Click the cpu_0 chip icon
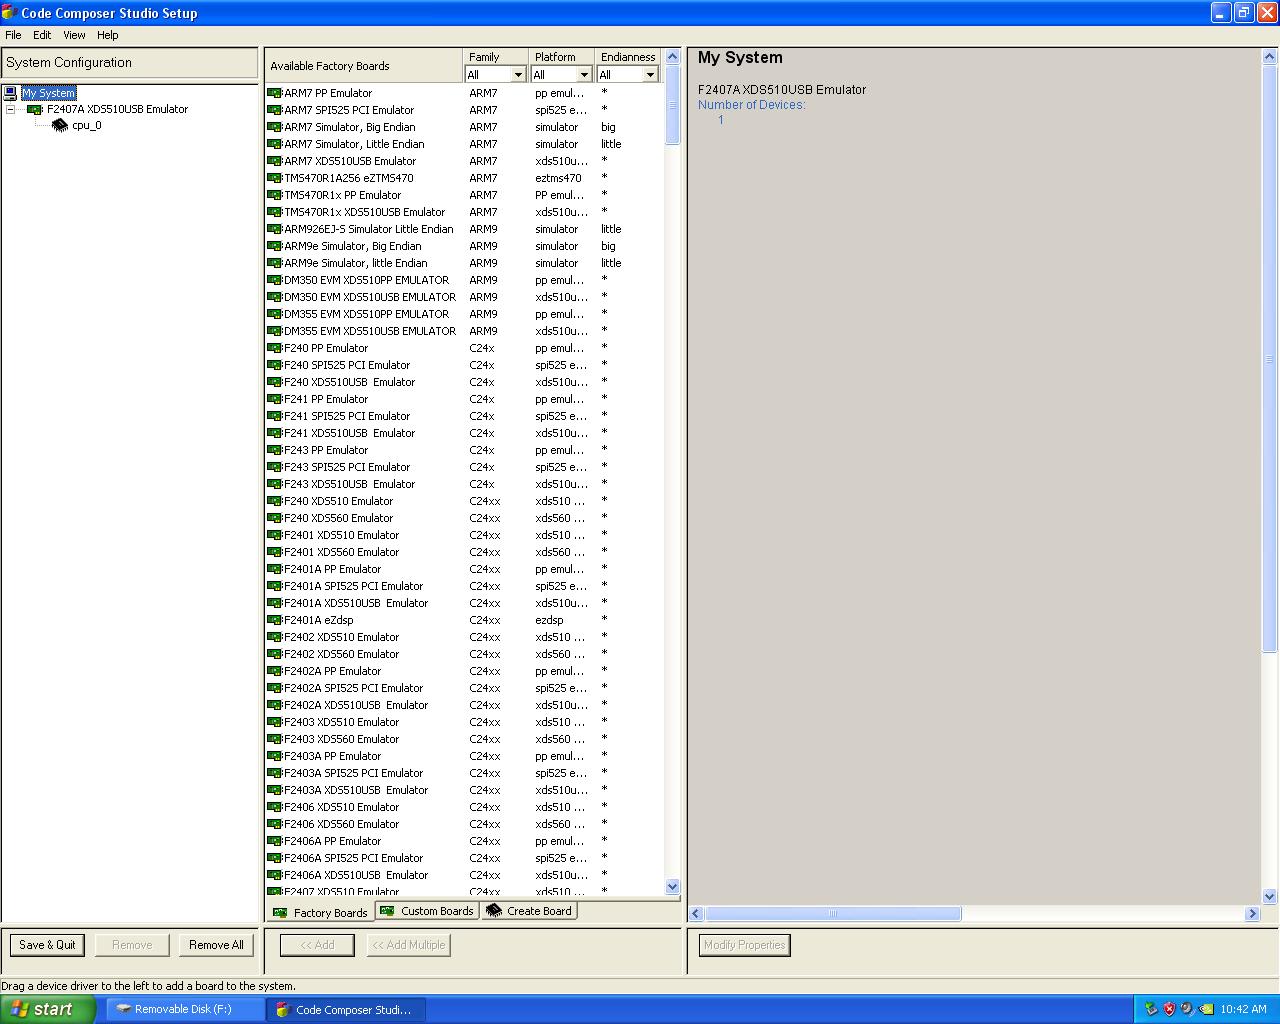Image resolution: width=1280 pixels, height=1024 pixels. (60, 126)
